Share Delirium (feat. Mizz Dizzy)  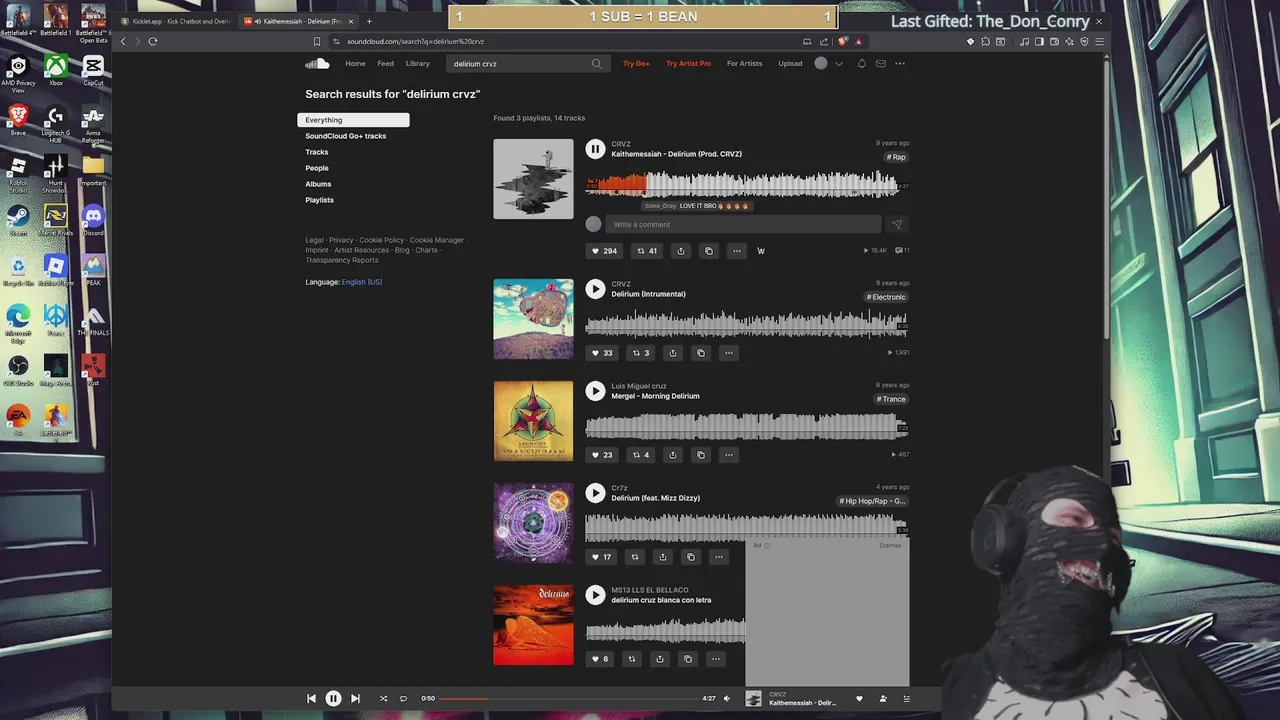point(662,557)
